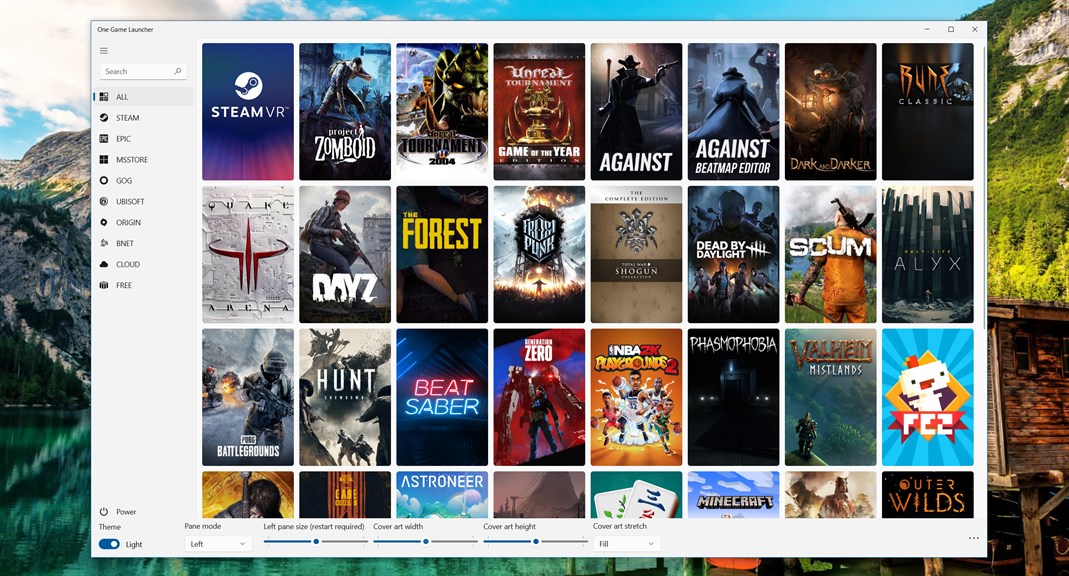Open the DayZ cover
The image size is (1069, 576).
coord(345,254)
